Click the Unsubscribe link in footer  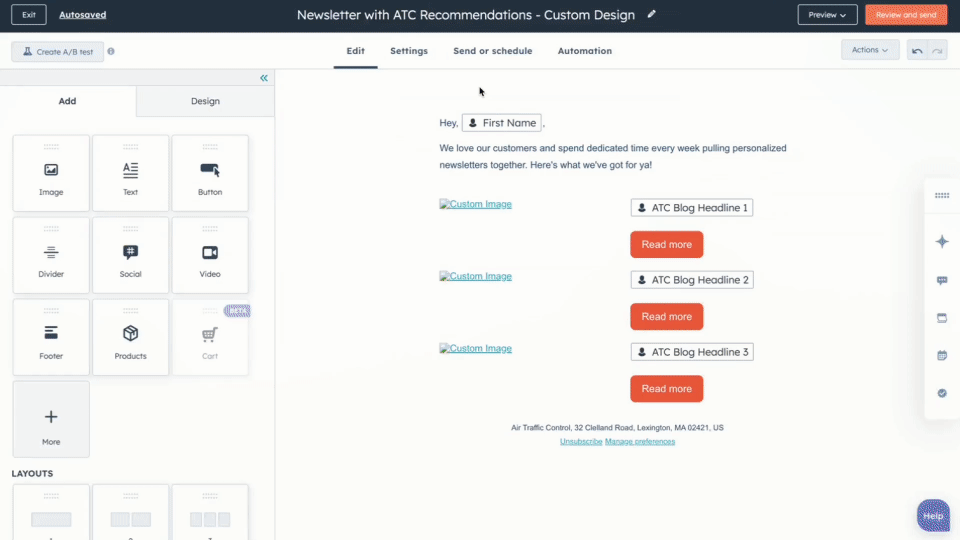click(x=581, y=441)
